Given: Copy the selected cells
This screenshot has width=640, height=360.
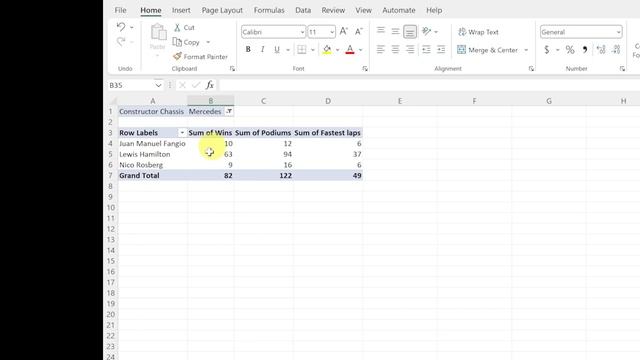Looking at the screenshot, I should click(186, 42).
